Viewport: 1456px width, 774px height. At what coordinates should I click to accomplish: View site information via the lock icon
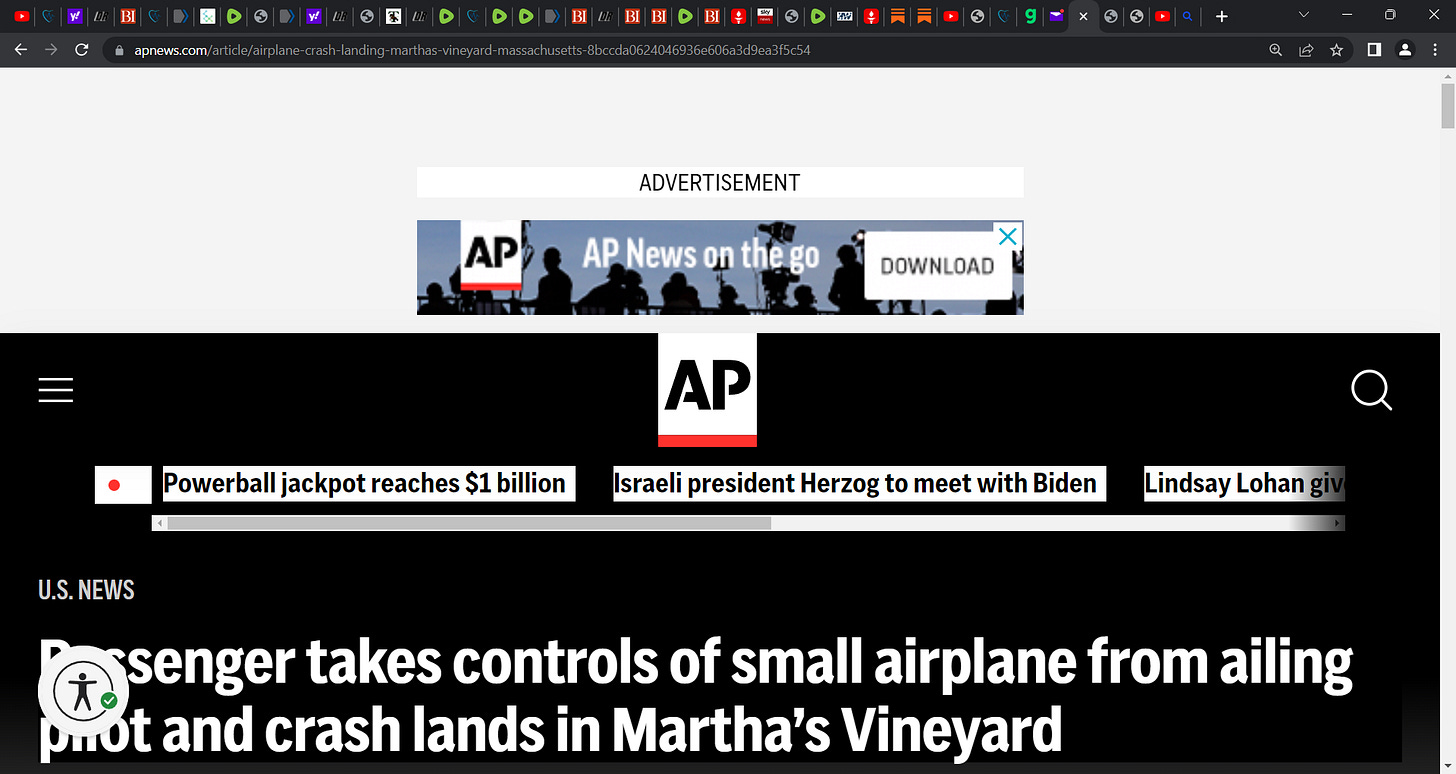(x=119, y=50)
